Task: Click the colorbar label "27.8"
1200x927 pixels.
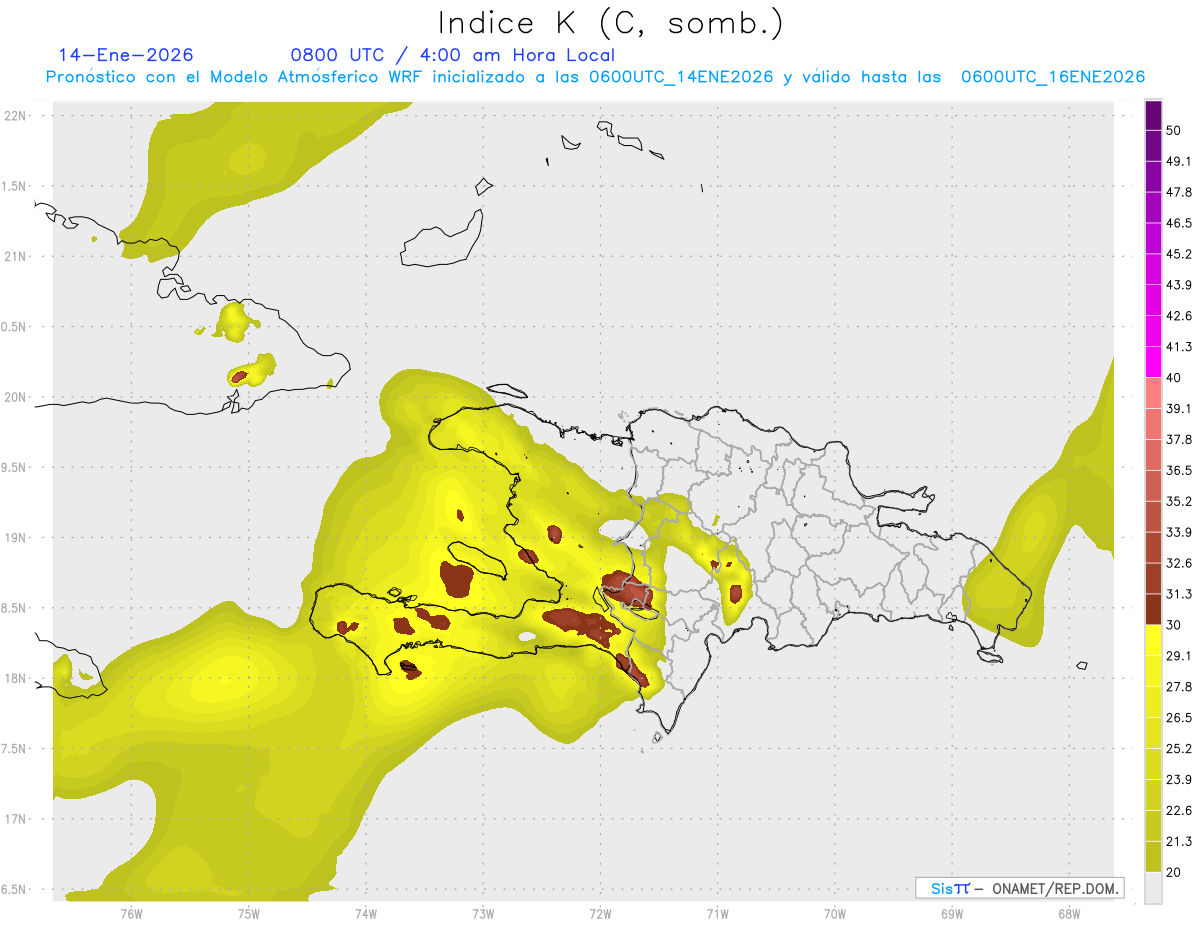Action: pos(1179,686)
